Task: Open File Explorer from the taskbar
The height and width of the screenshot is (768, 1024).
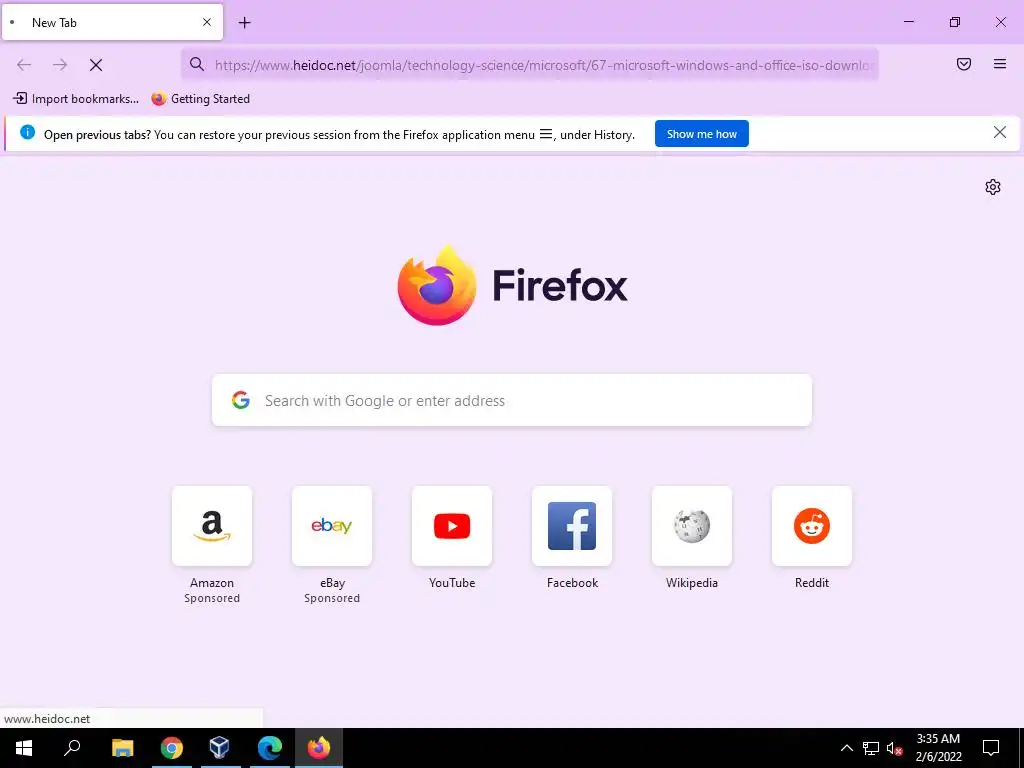Action: click(x=122, y=748)
